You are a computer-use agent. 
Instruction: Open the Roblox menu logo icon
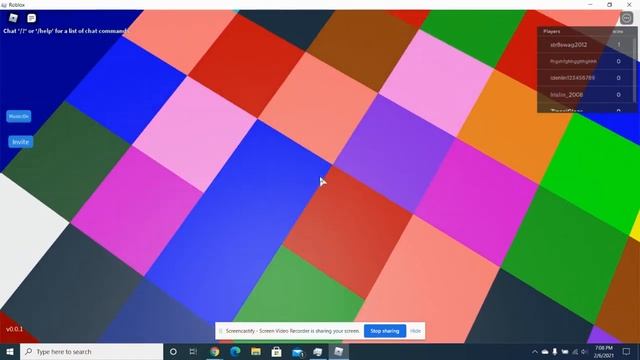[x=13, y=18]
